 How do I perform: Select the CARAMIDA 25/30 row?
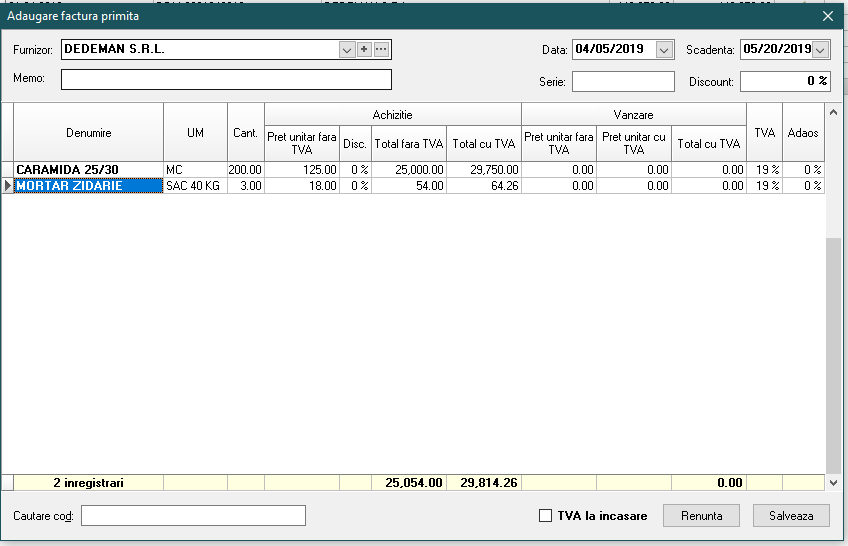pyautogui.click(x=88, y=170)
